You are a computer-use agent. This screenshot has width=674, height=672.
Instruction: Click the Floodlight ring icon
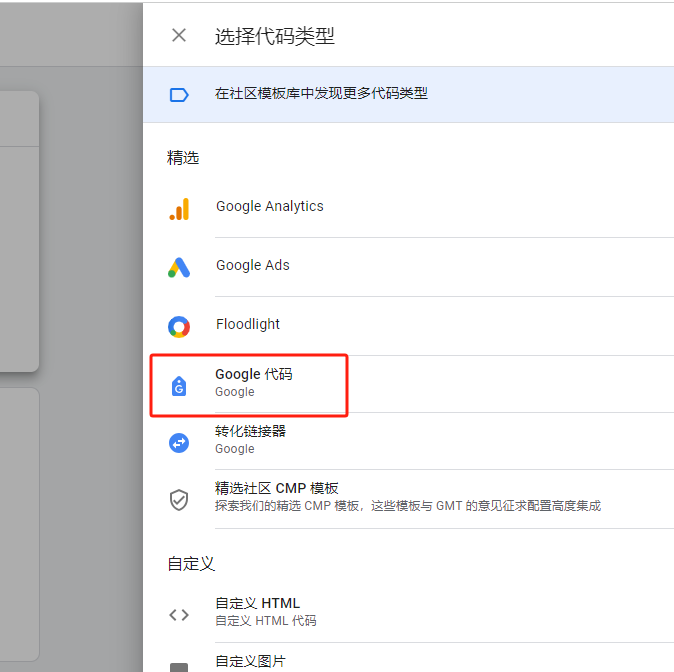point(179,326)
